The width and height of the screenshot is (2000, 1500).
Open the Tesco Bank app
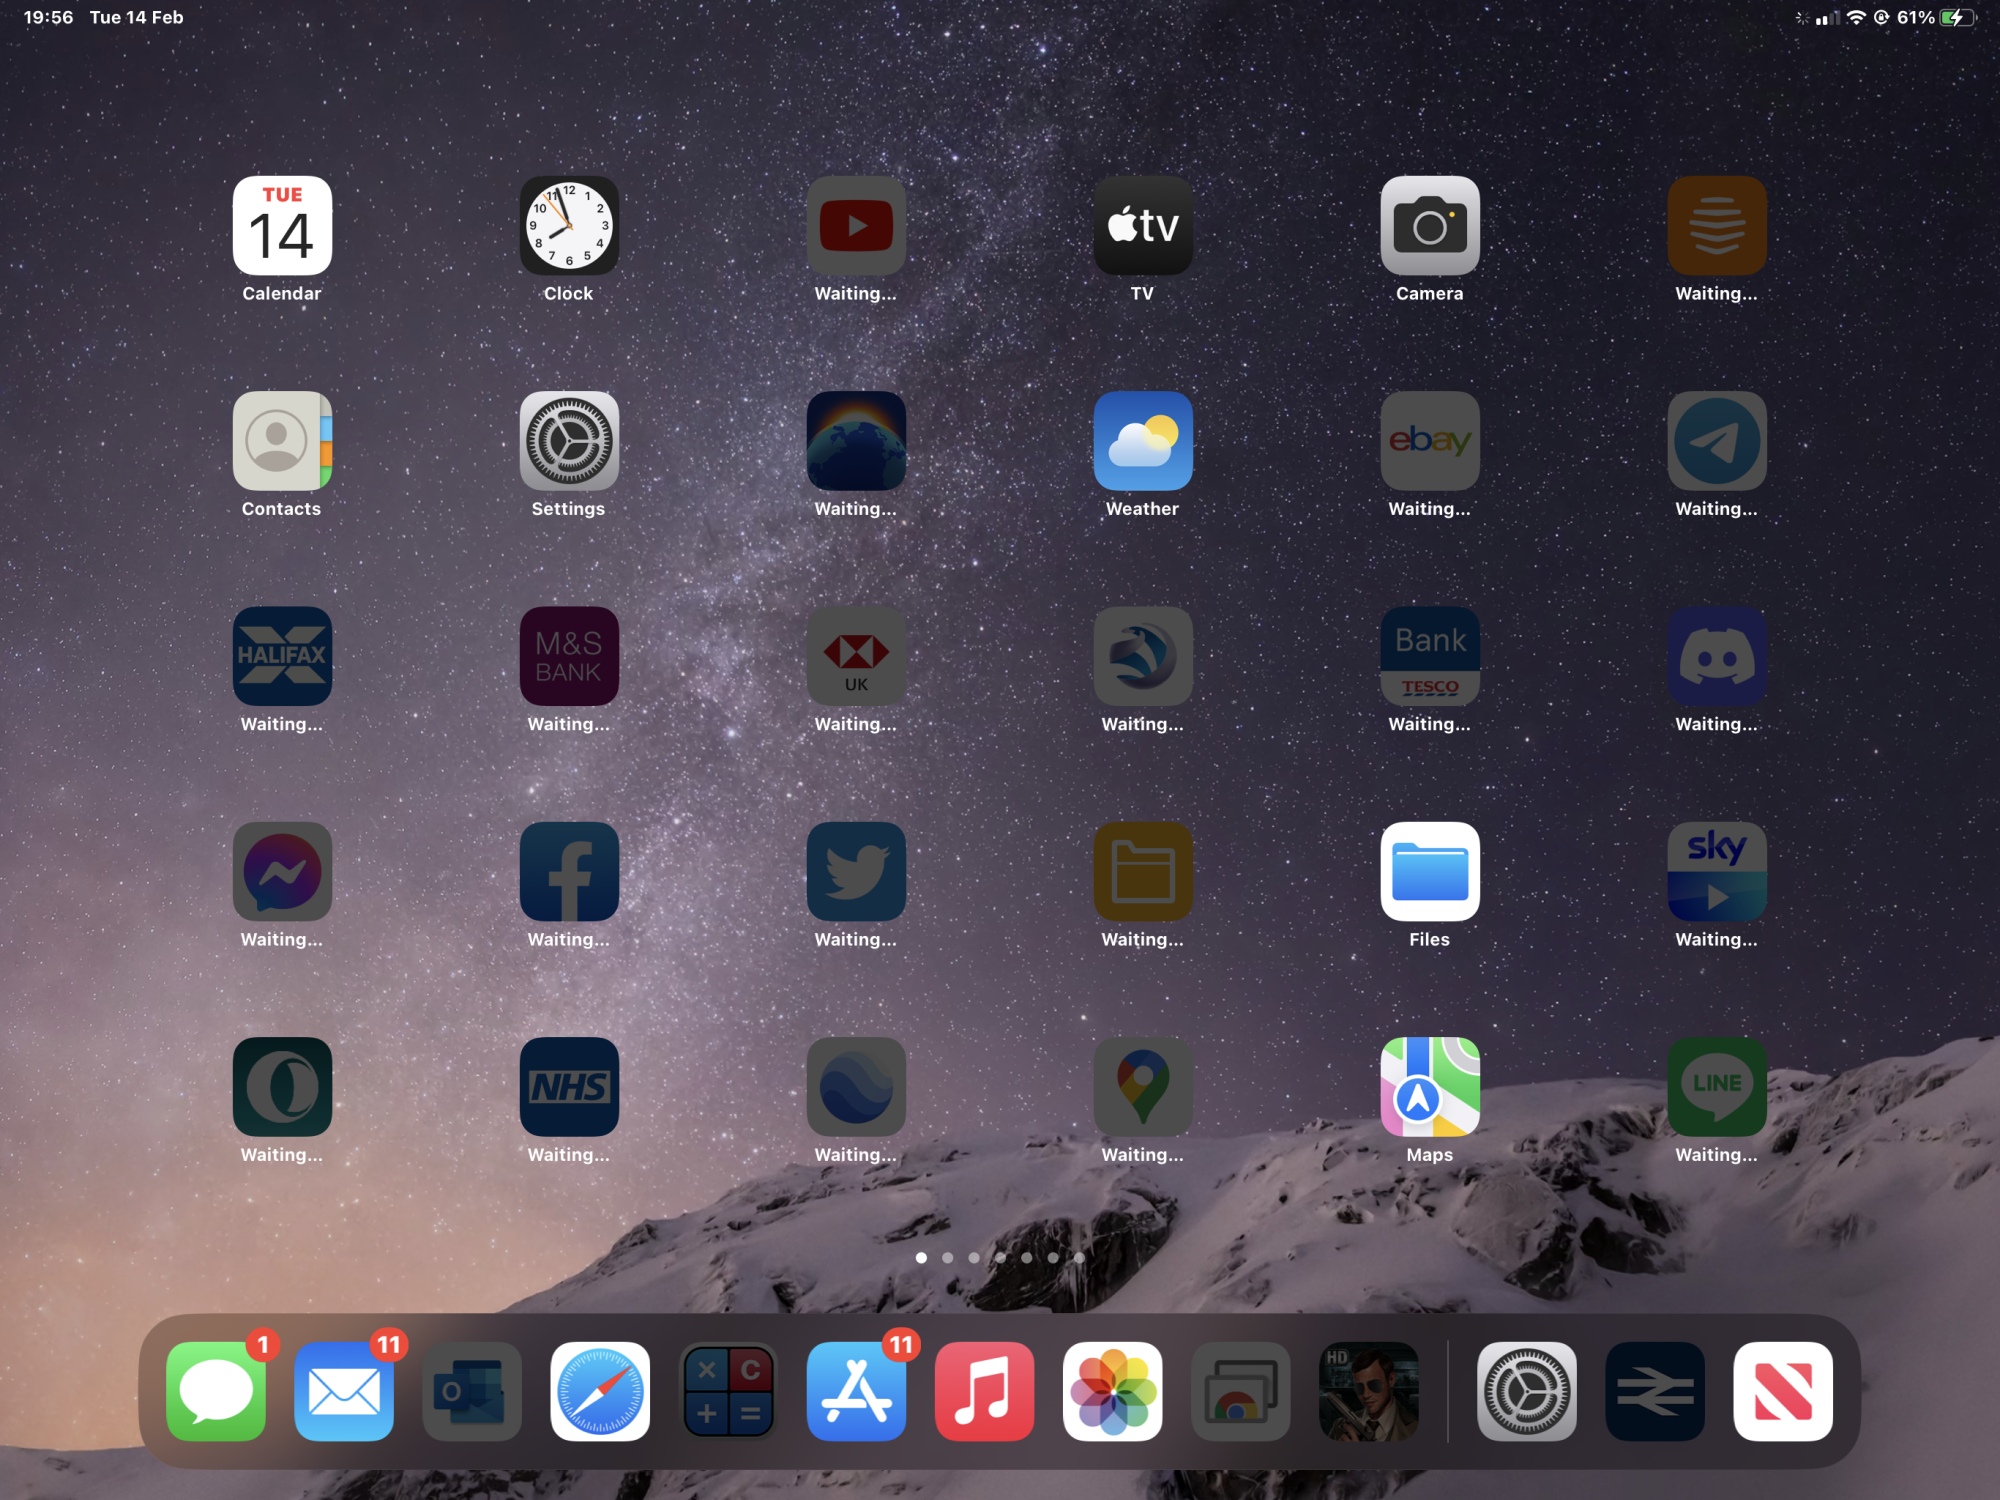click(1430, 656)
